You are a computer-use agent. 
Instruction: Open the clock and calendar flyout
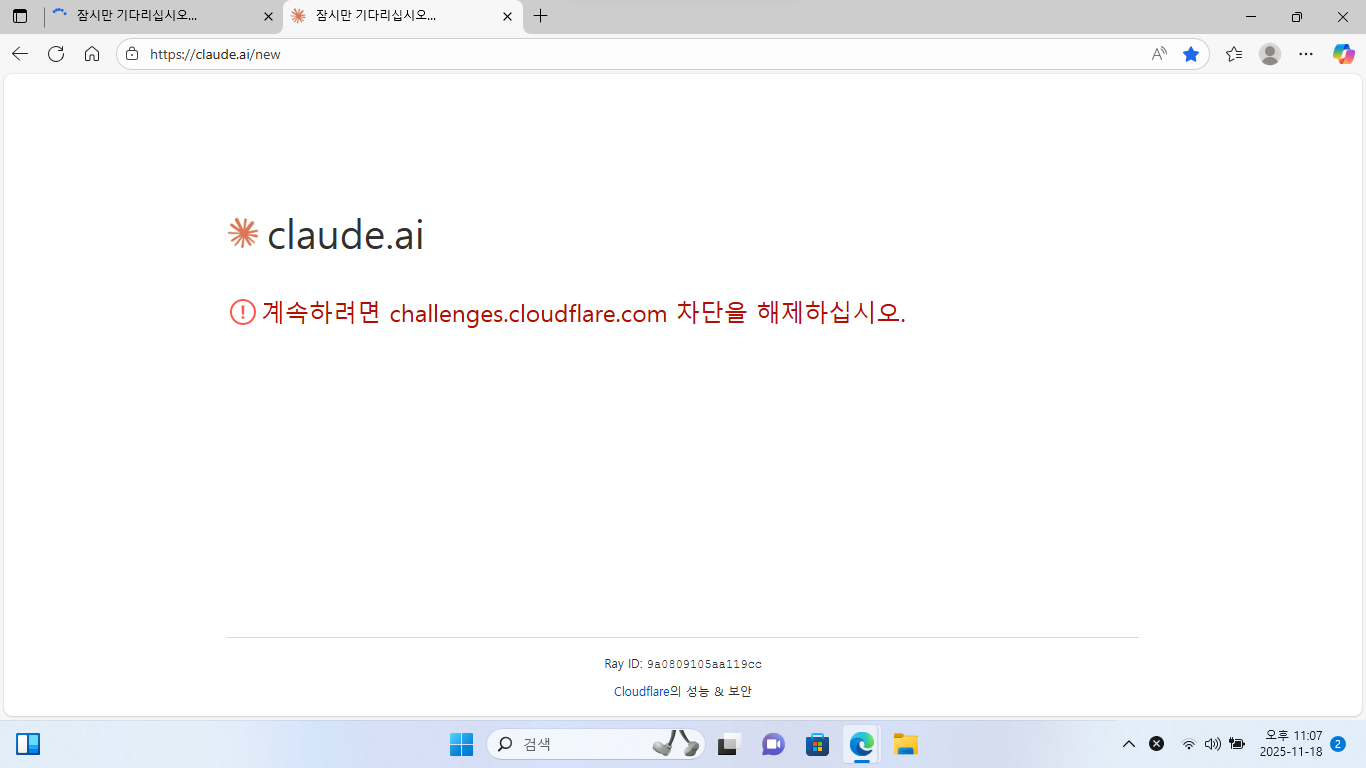point(1290,744)
